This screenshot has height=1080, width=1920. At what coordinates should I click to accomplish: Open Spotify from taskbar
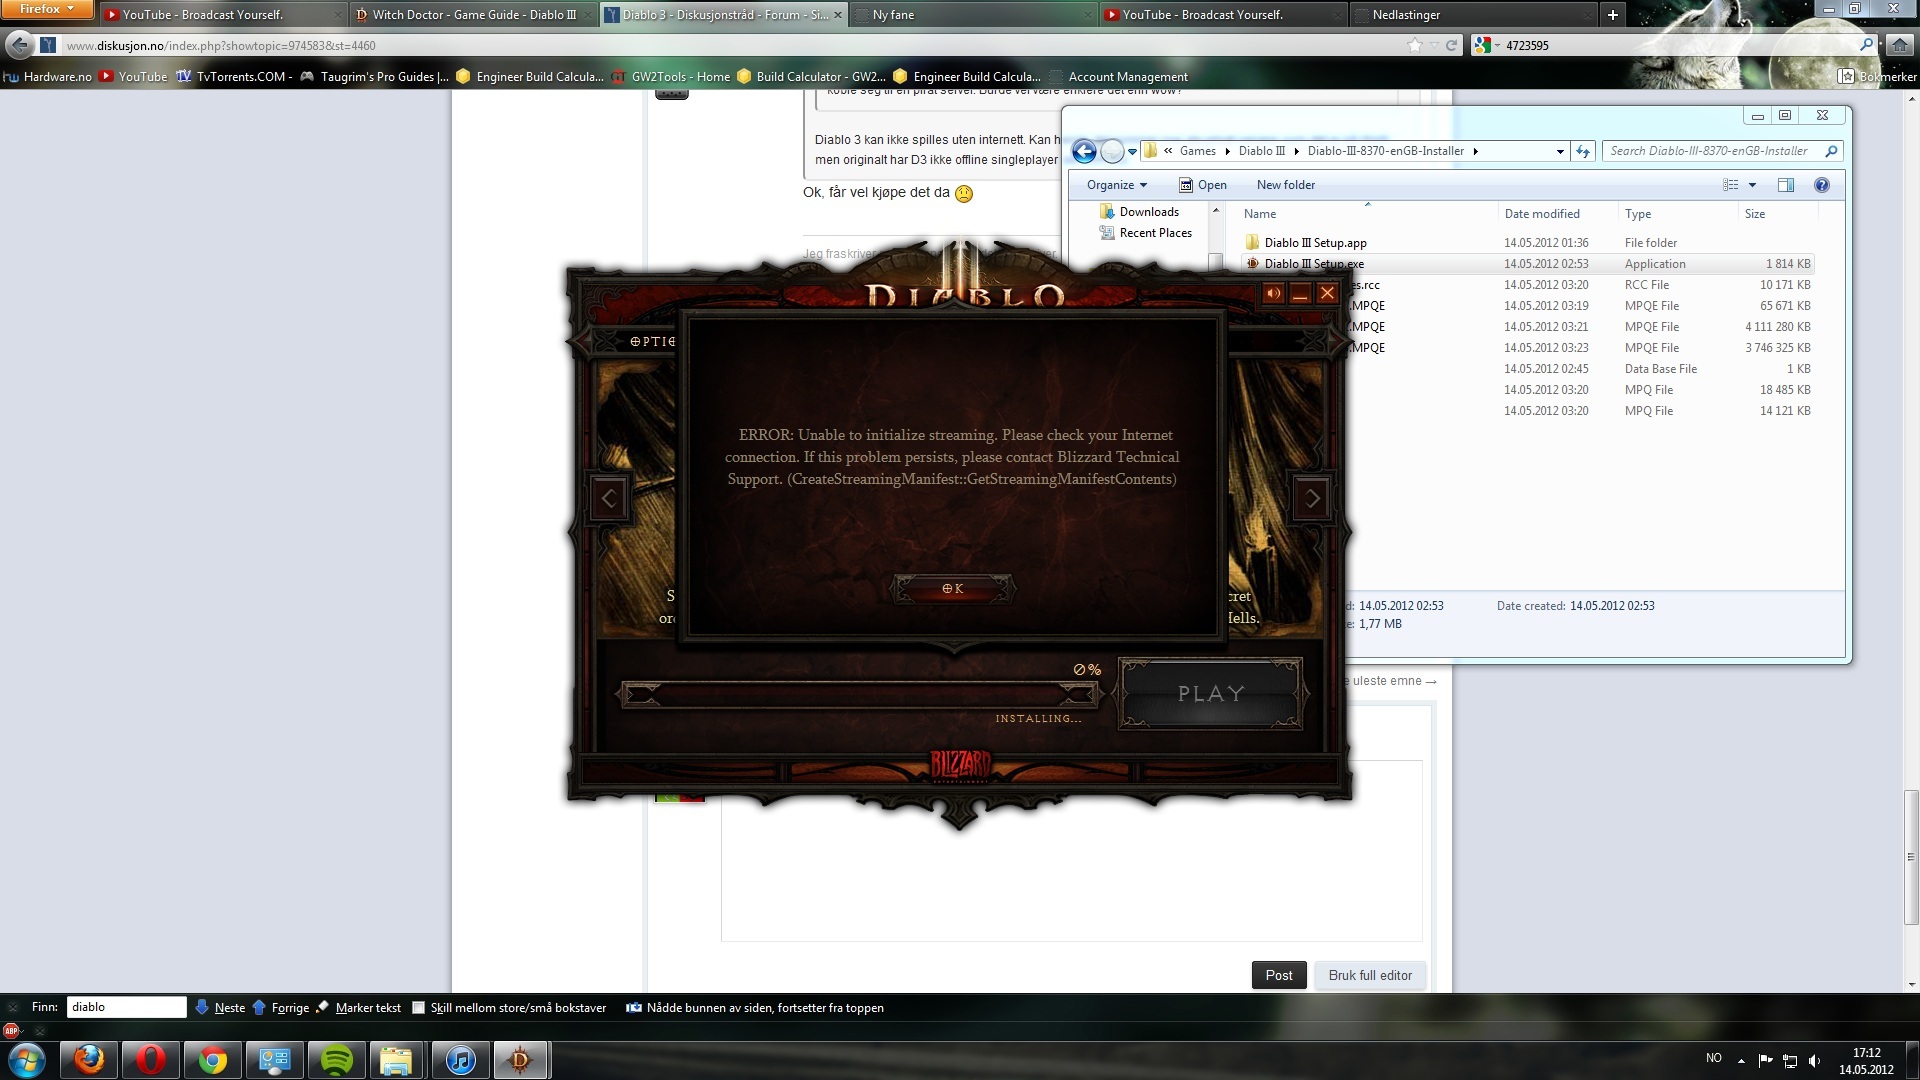(336, 1060)
